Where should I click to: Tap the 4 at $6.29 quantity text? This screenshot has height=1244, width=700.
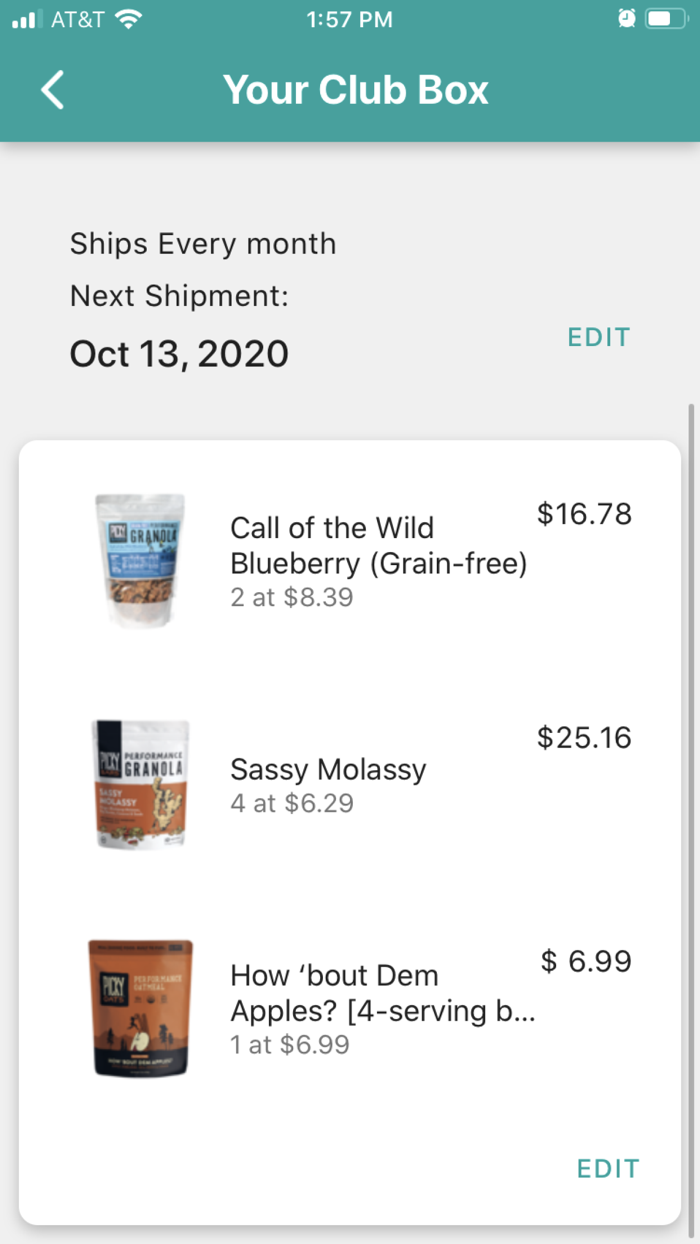[x=291, y=803]
